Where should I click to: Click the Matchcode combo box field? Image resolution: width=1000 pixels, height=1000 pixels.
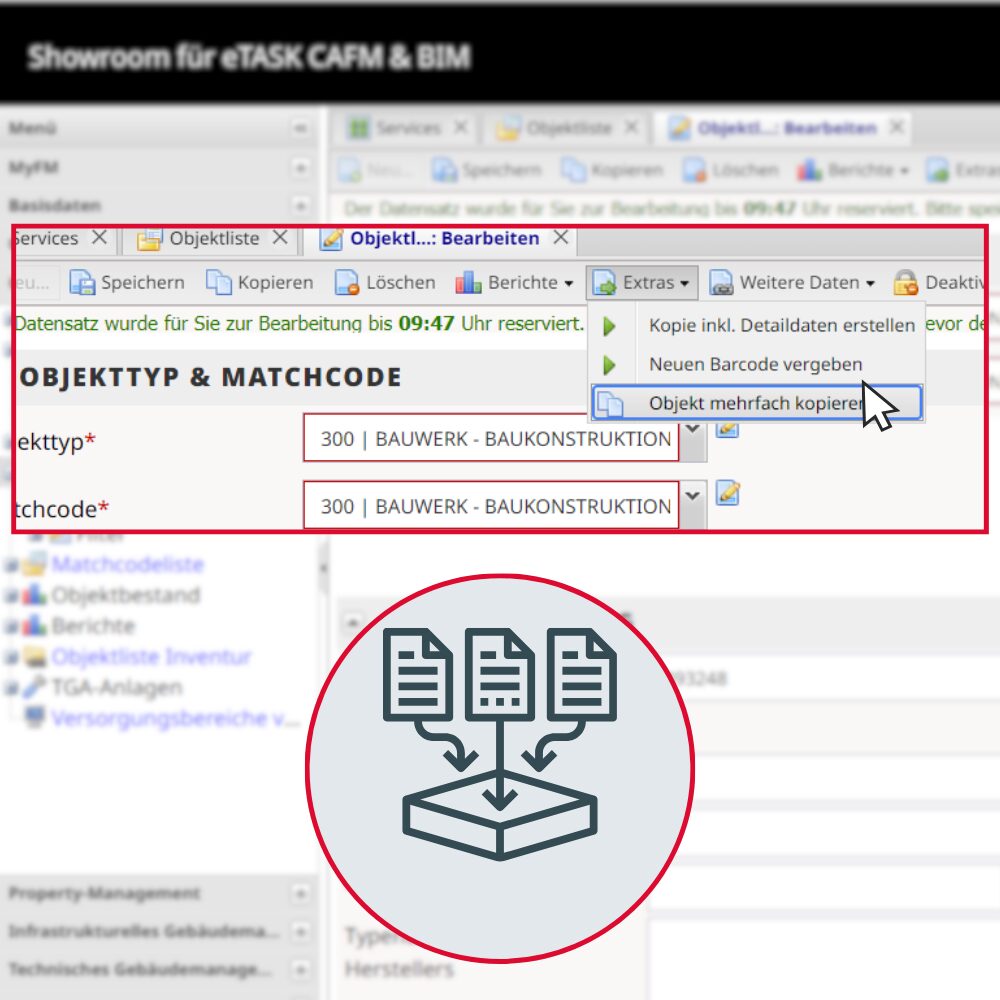pyautogui.click(x=491, y=505)
